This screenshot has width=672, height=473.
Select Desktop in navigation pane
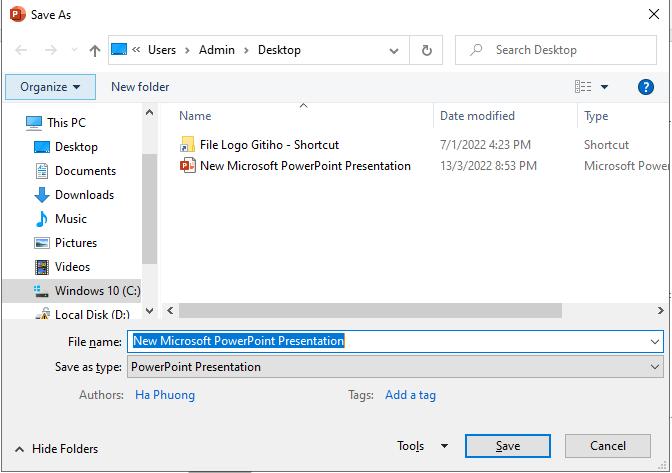point(76,147)
